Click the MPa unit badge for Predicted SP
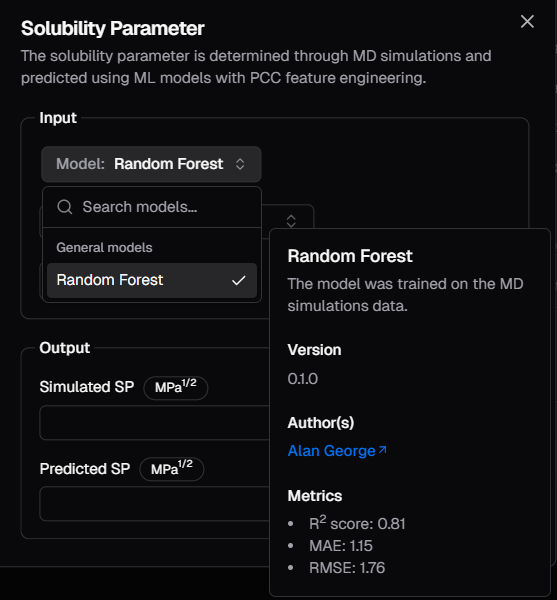 click(x=172, y=469)
